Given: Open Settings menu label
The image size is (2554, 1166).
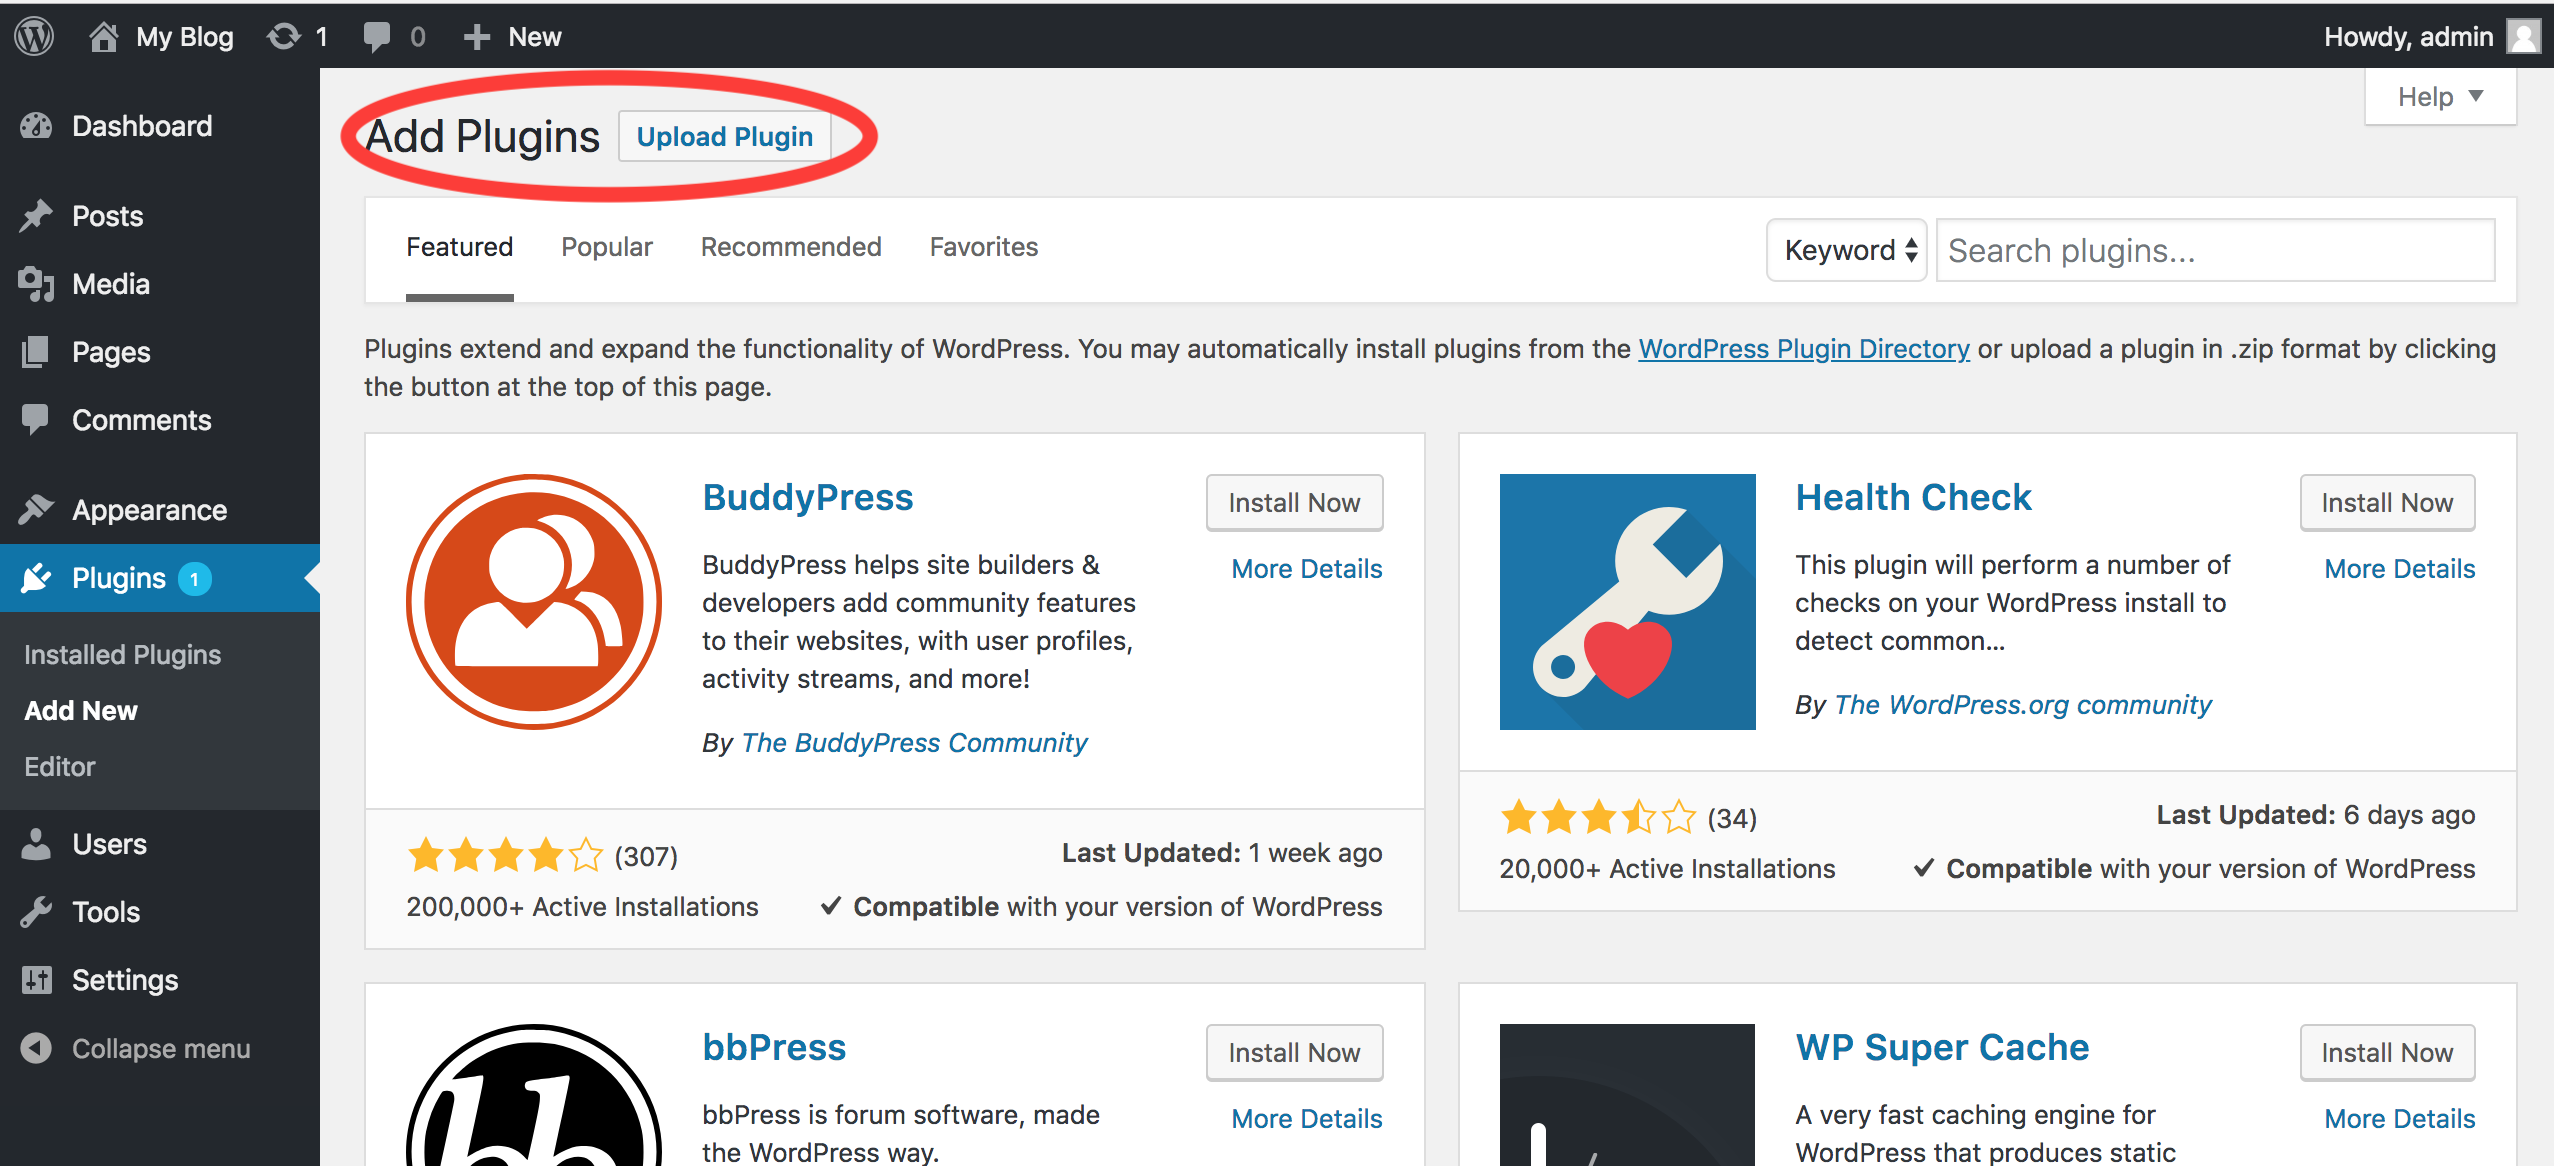Looking at the screenshot, I should (x=125, y=980).
